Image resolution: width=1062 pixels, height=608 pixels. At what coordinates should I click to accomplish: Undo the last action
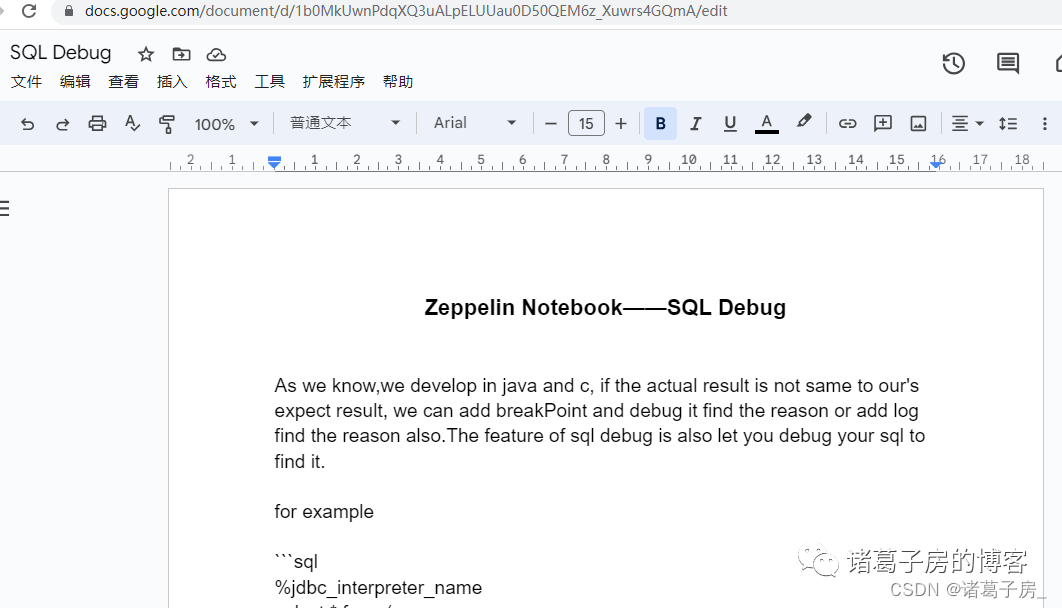27,124
